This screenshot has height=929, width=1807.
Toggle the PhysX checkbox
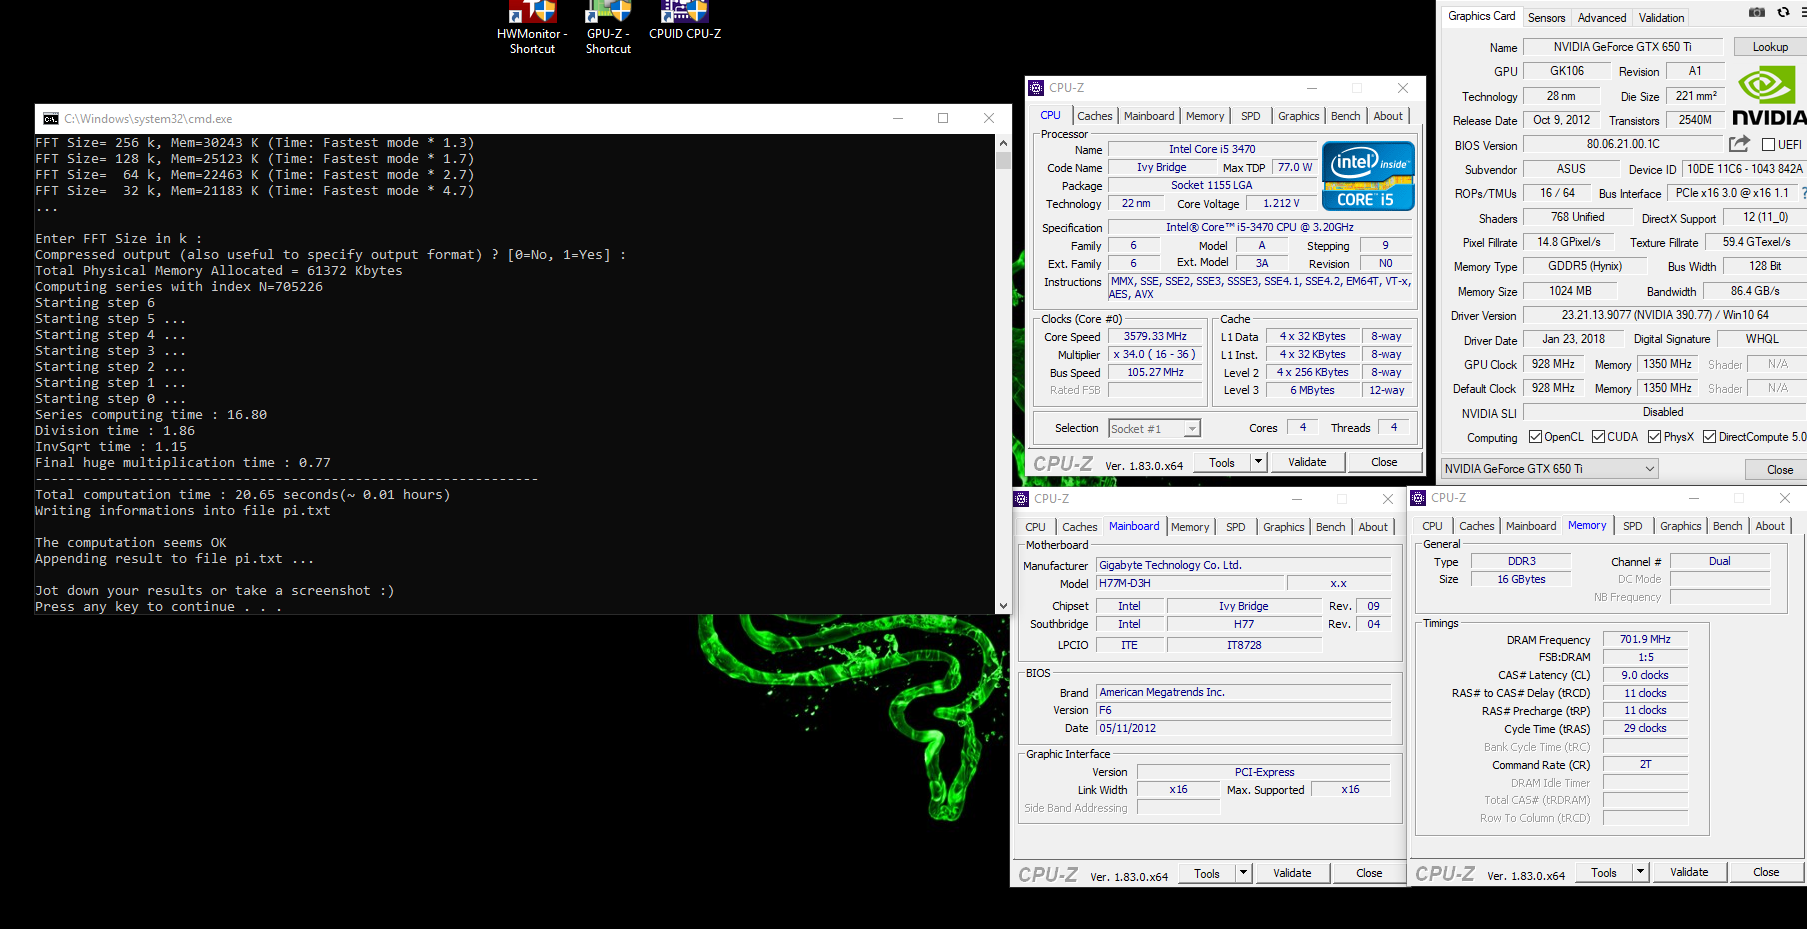tap(1655, 437)
